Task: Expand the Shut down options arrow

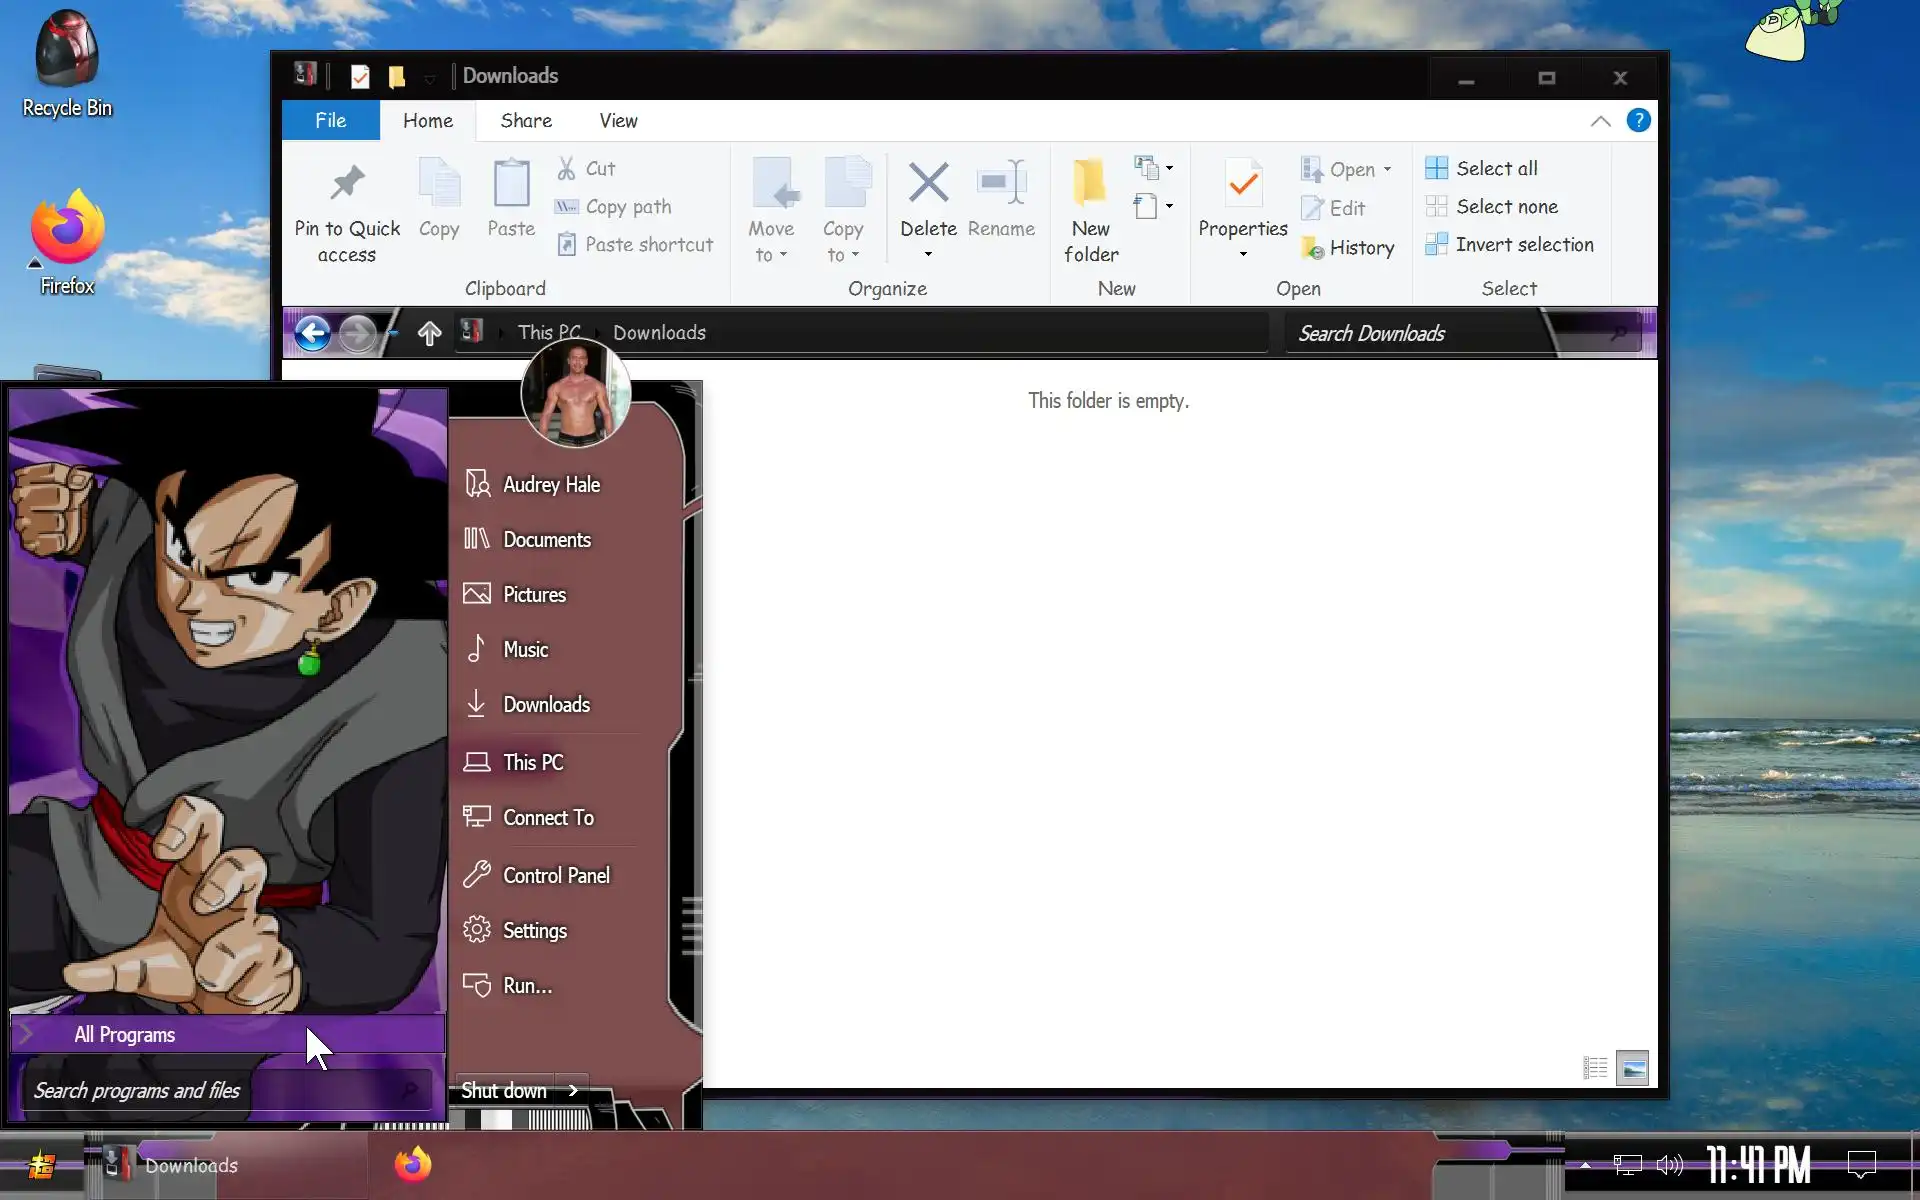Action: pyautogui.click(x=573, y=1091)
